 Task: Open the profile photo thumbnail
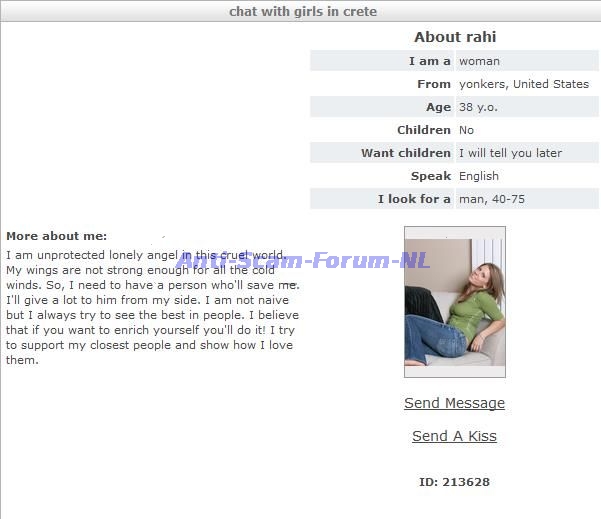(x=455, y=302)
